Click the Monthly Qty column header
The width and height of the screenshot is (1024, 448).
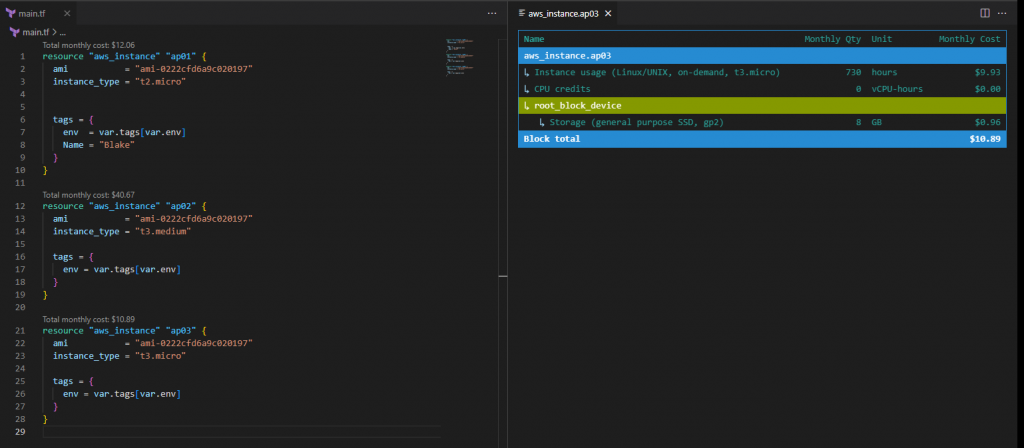tap(833, 39)
